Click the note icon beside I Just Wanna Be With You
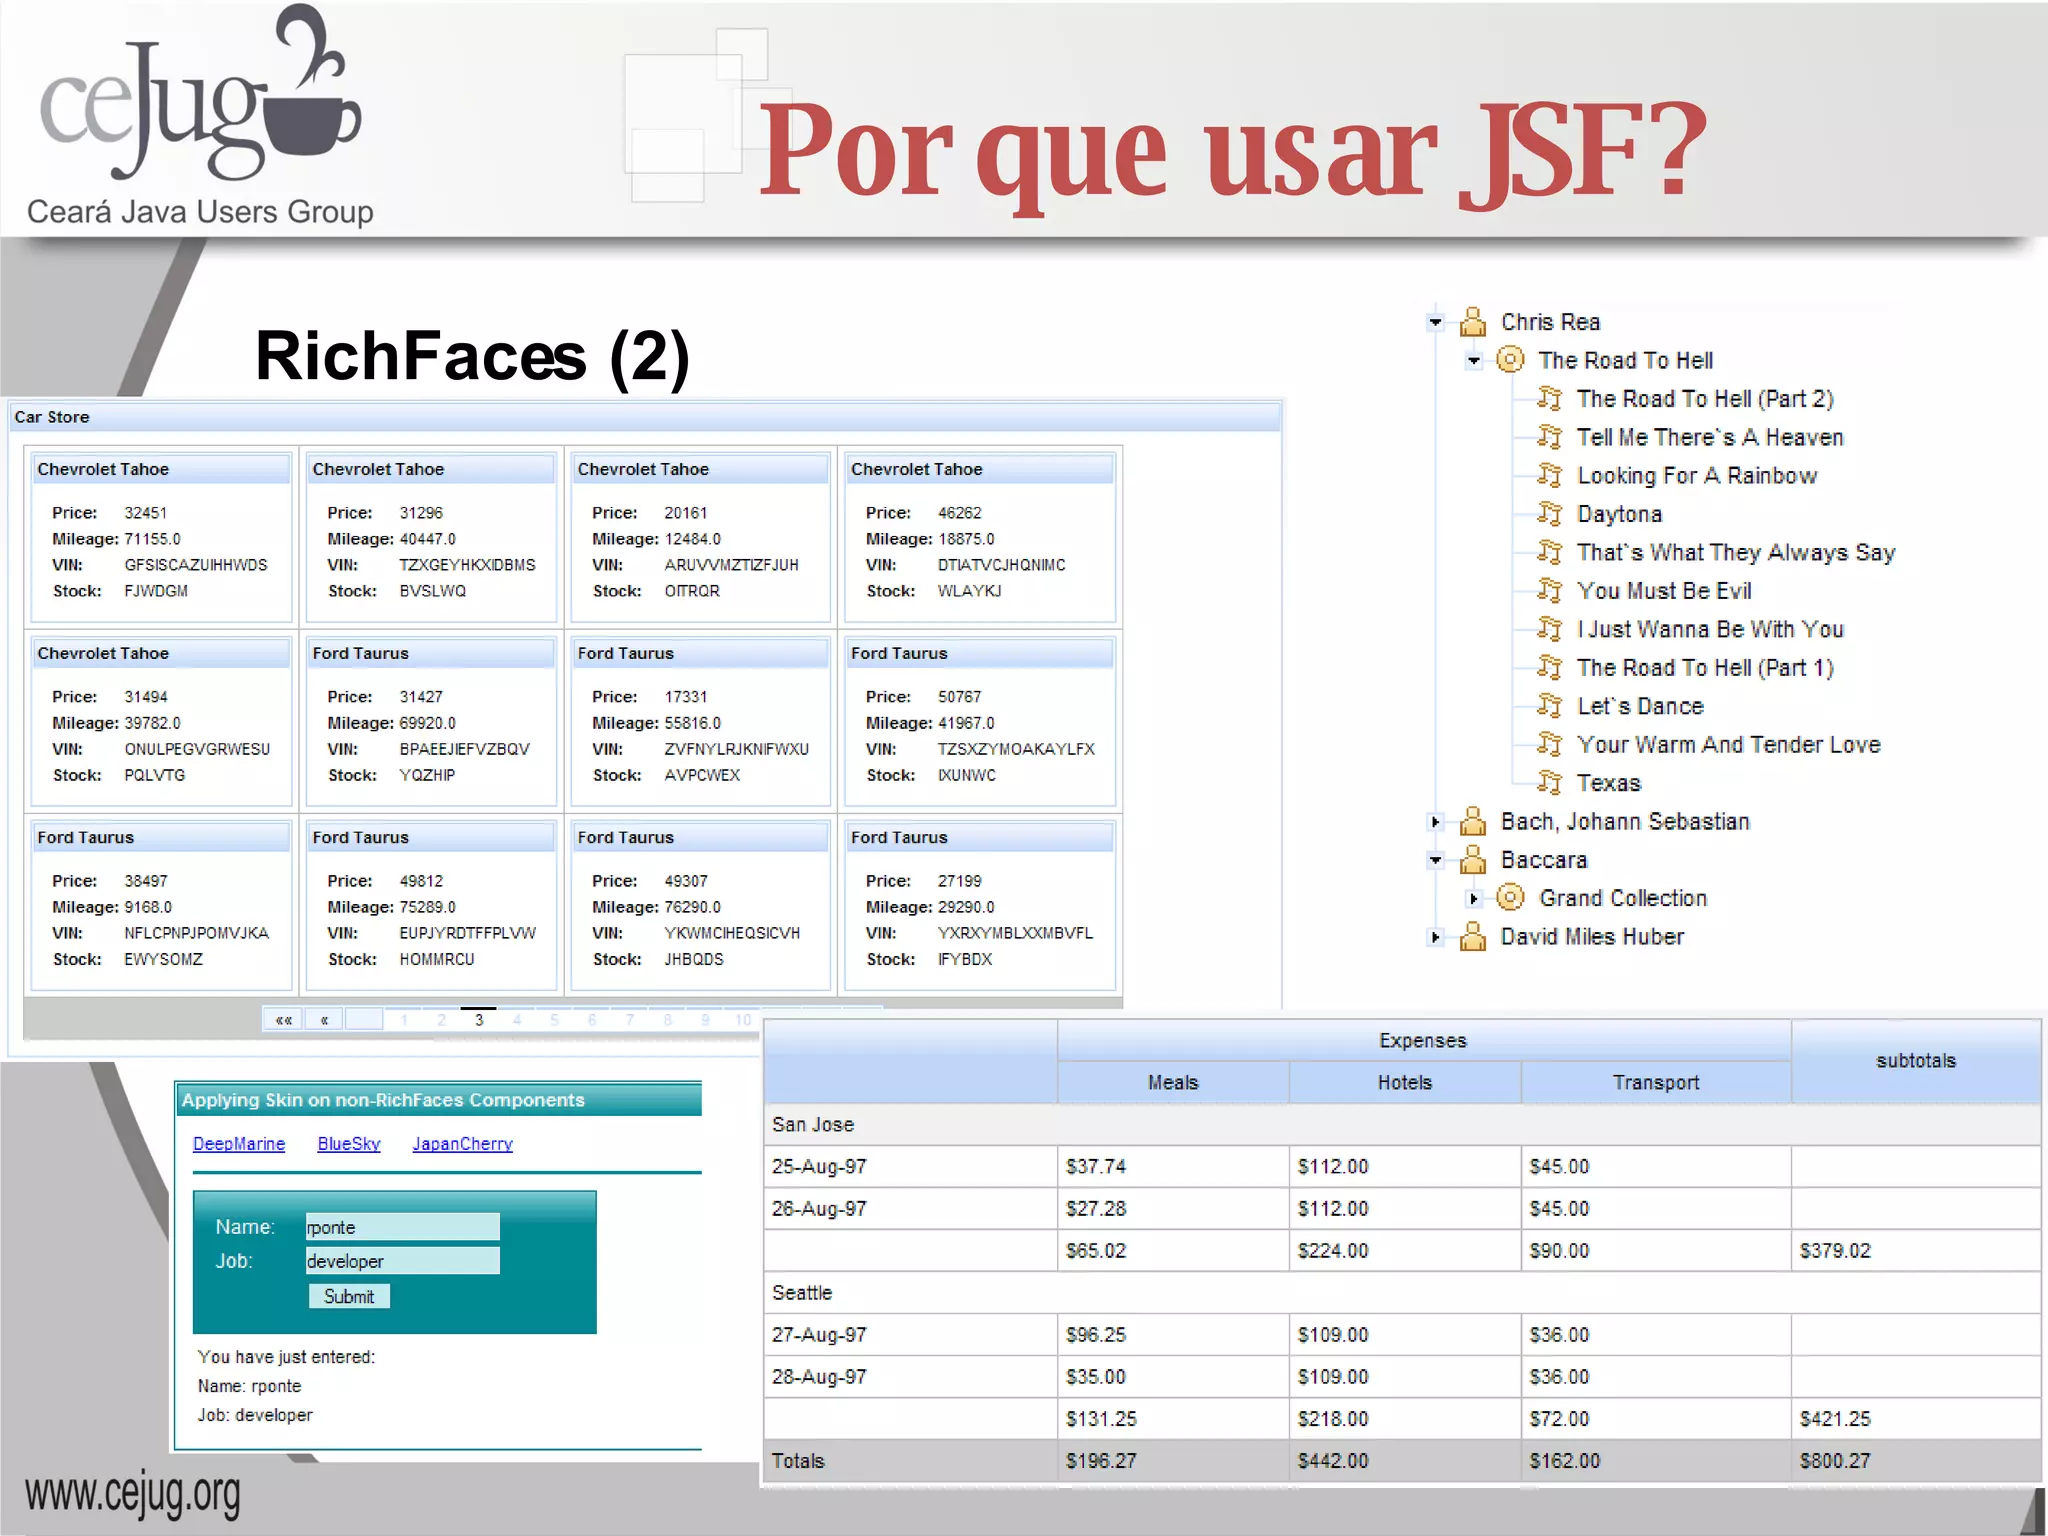Image resolution: width=2048 pixels, height=1536 pixels. click(1549, 629)
